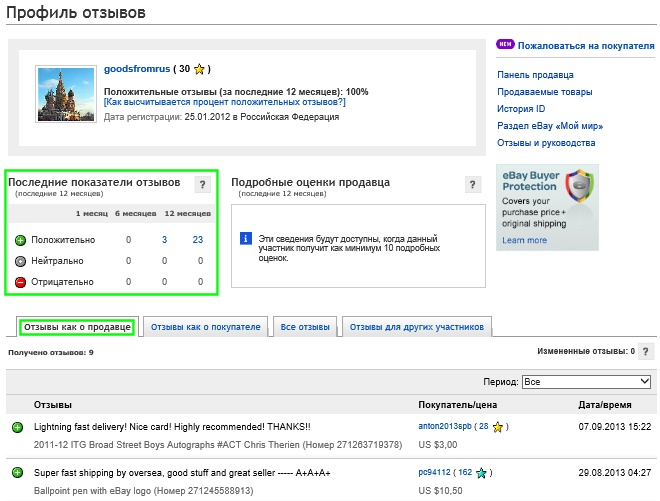Click the 2011-12 ITG Broad Street Boys item text

[218, 445]
